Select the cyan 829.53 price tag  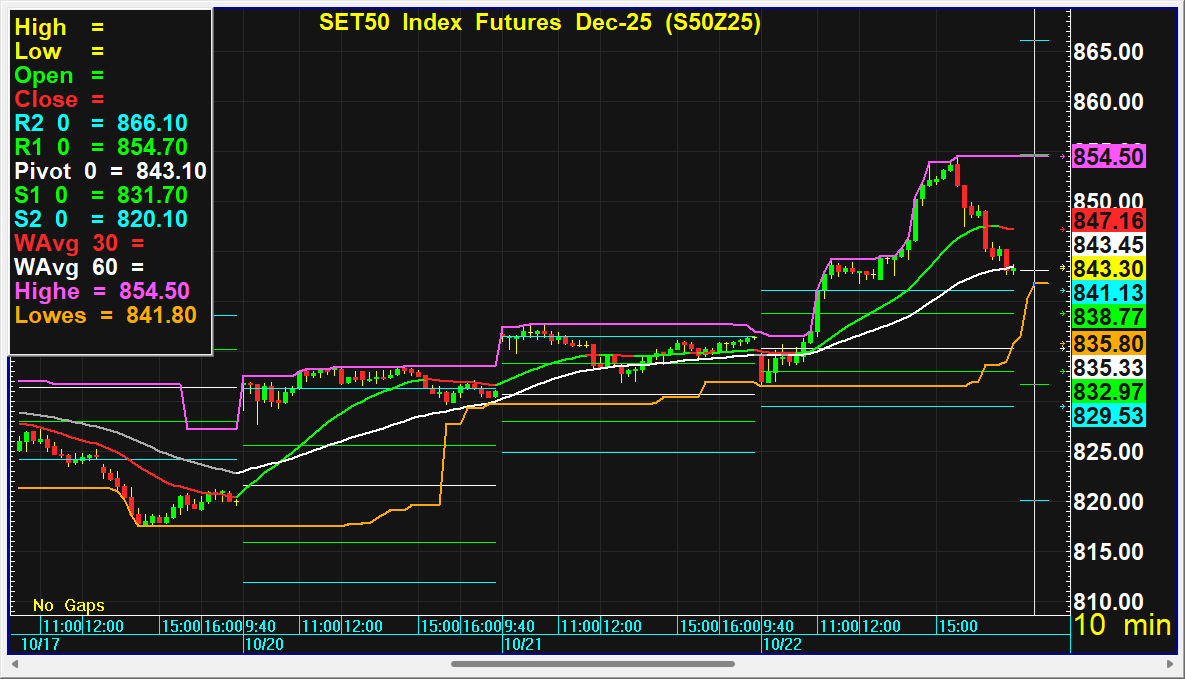pos(1108,415)
